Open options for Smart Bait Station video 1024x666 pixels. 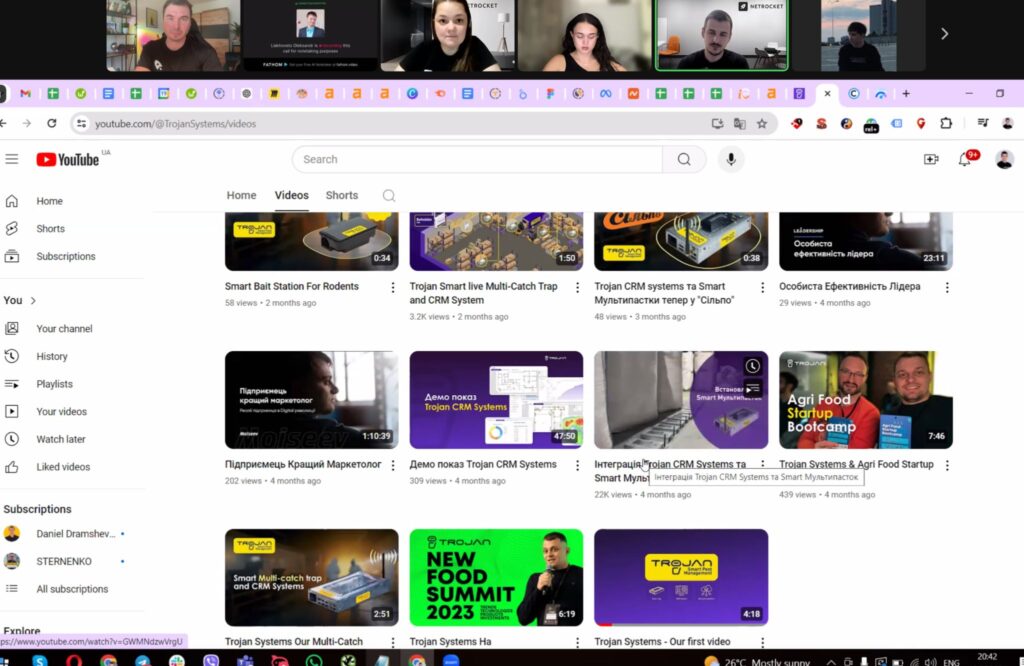(393, 287)
